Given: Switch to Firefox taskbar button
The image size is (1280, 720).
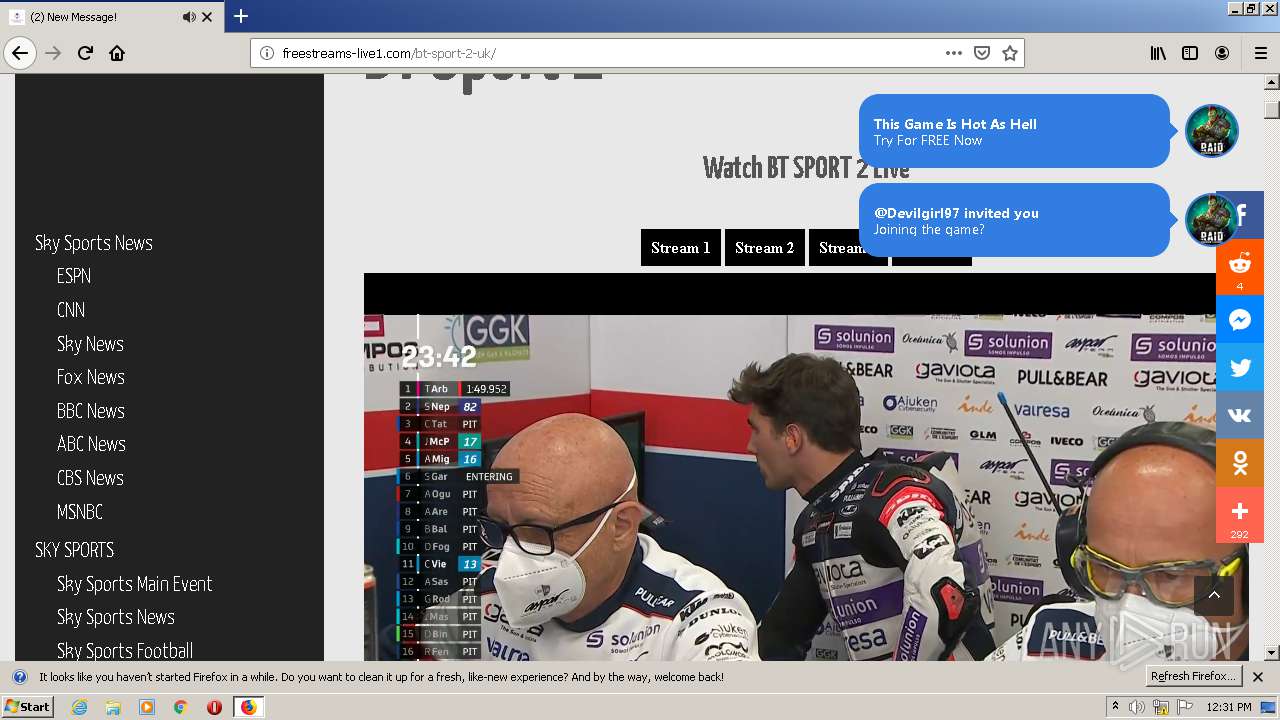Looking at the screenshot, I should pos(248,707).
